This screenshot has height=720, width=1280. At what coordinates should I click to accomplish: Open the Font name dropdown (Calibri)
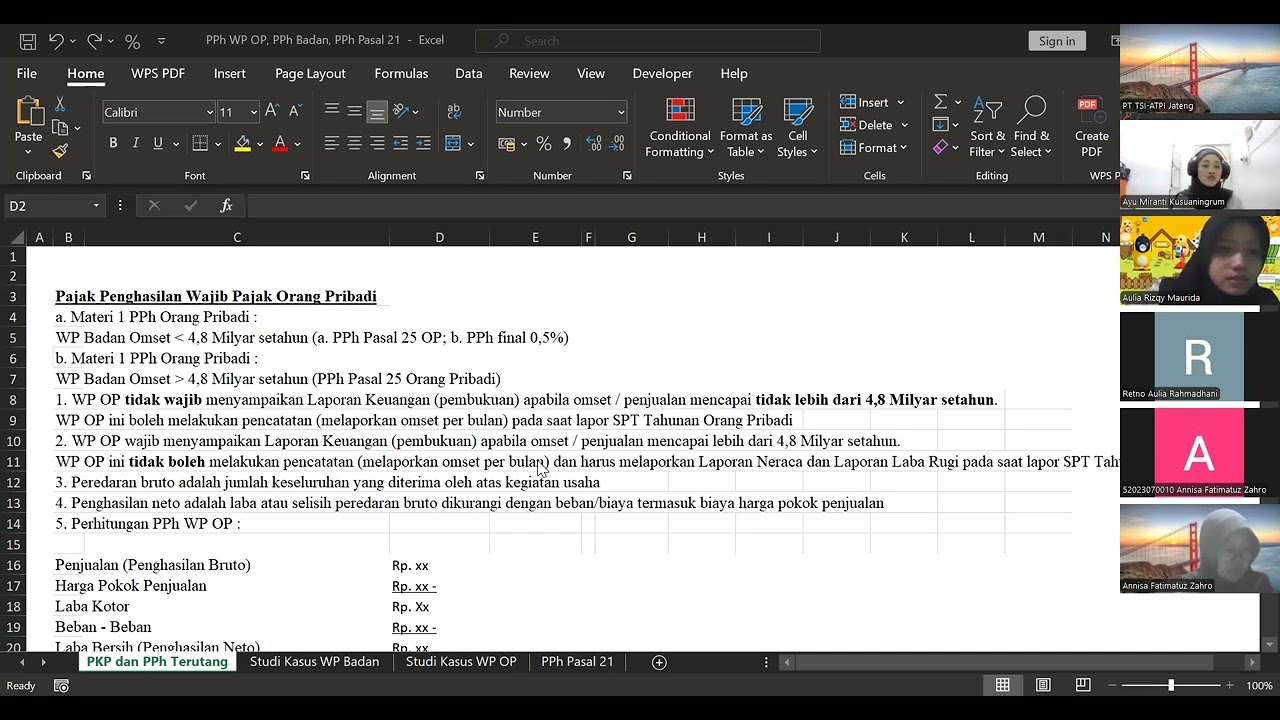209,112
